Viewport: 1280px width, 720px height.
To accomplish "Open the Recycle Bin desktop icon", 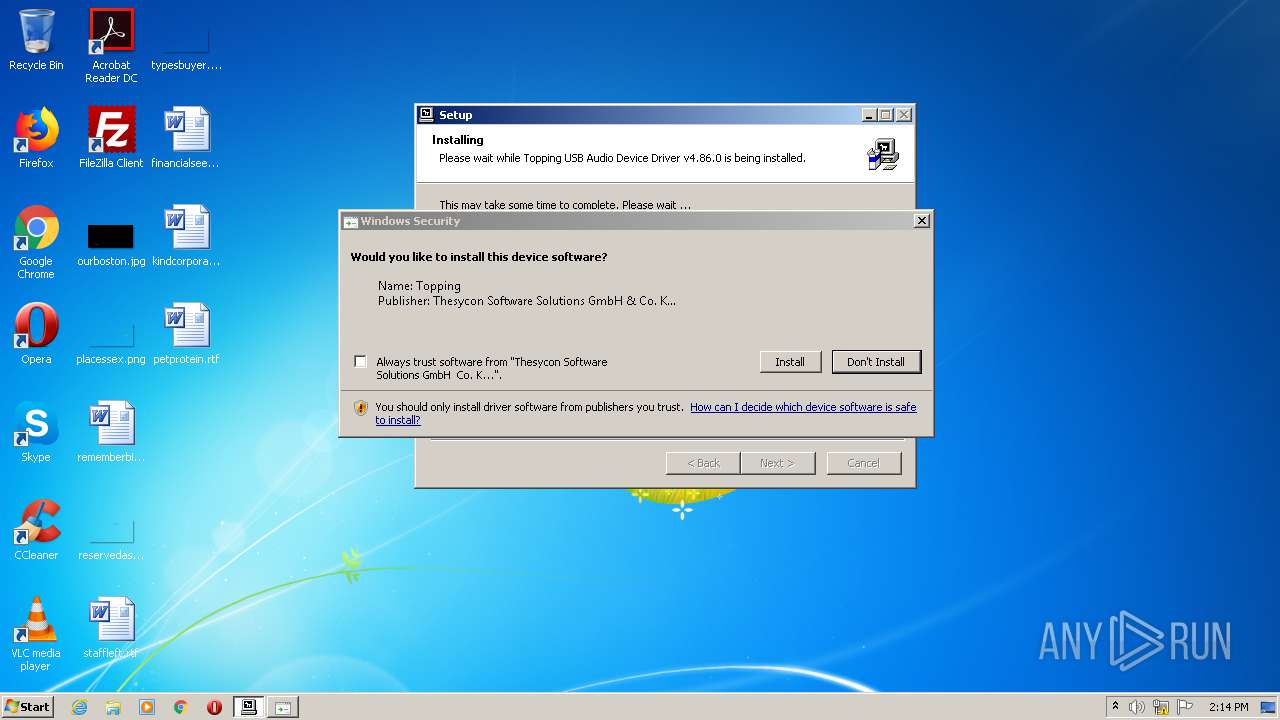I will pos(36,40).
